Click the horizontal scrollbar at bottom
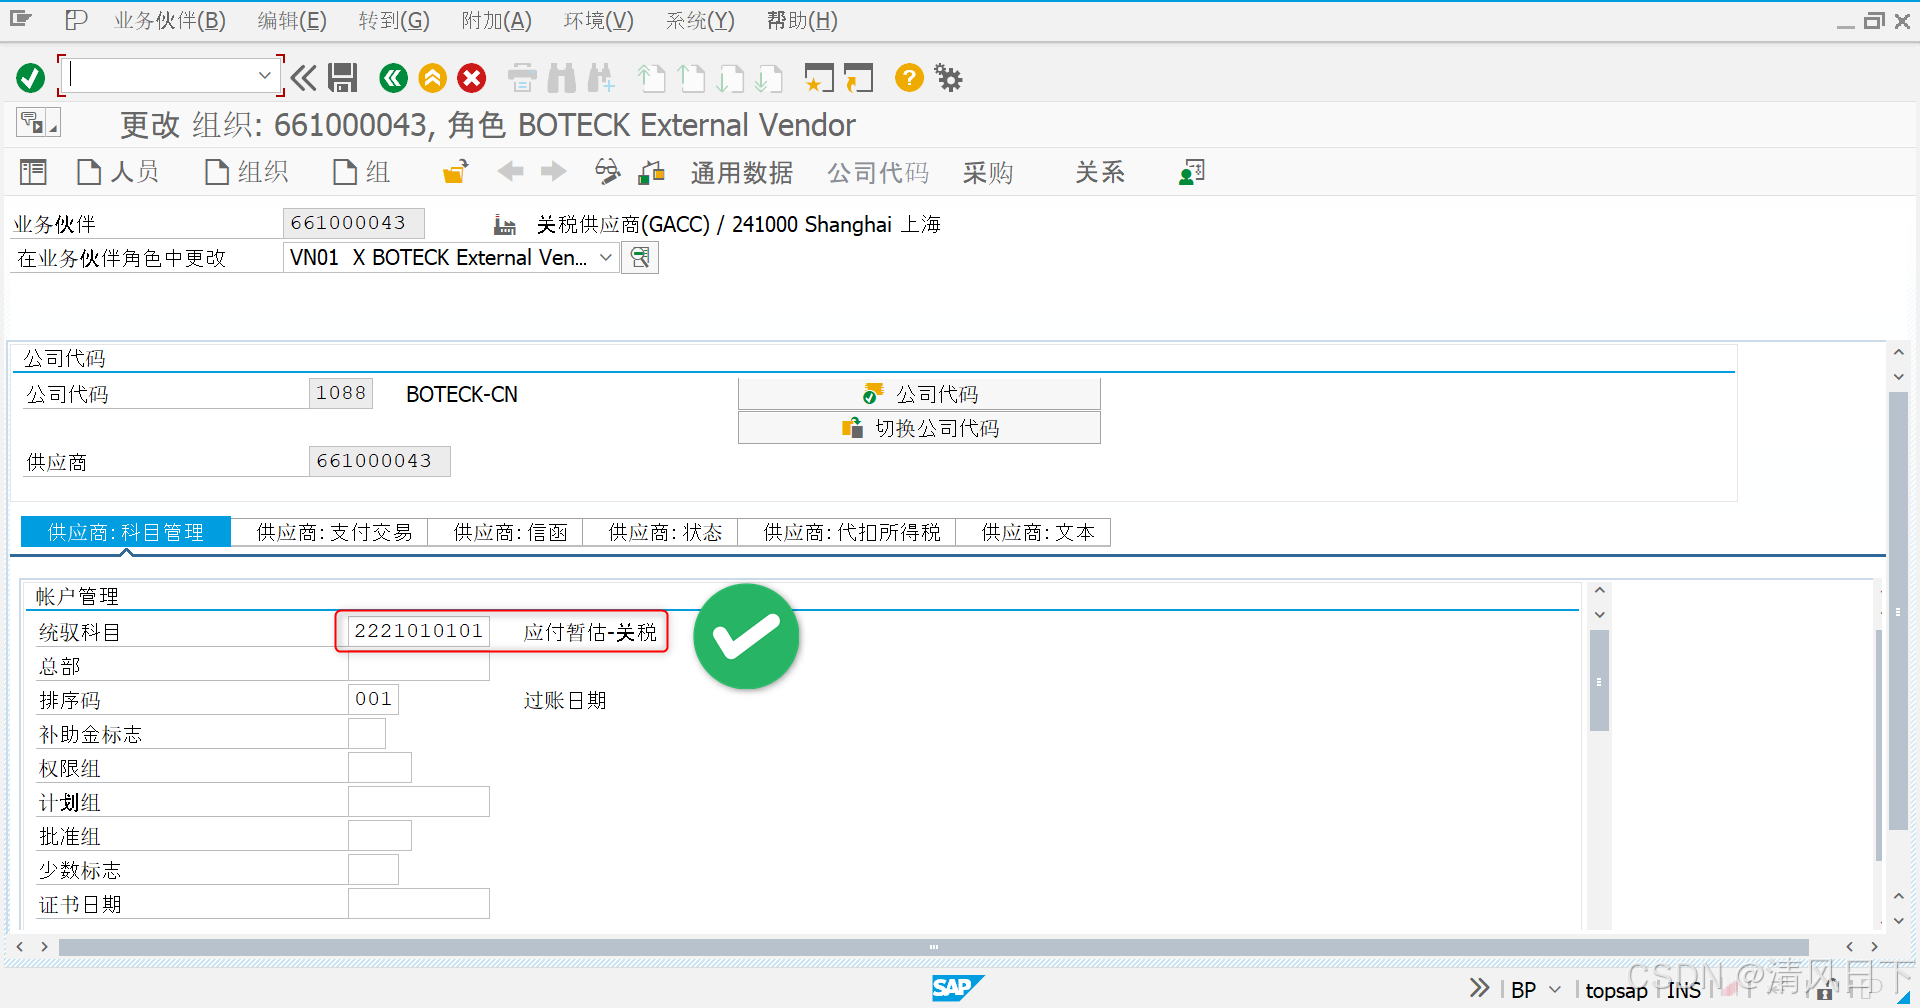1920x1008 pixels. 933,946
